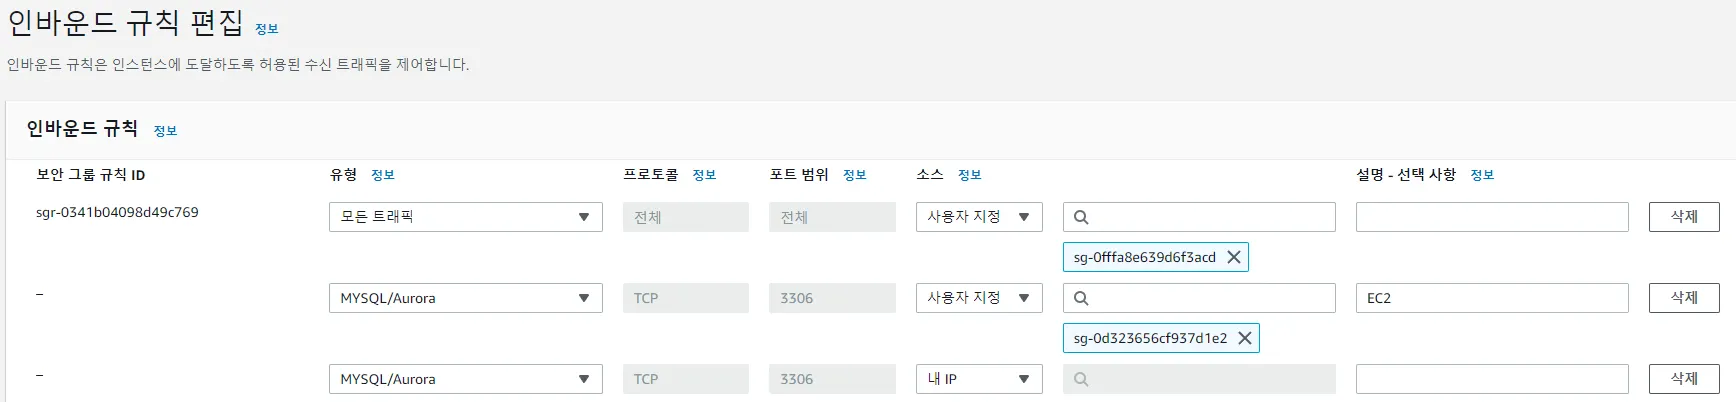The height and width of the screenshot is (402, 1736).
Task: Open the 내 IP source dropdown
Action: click(x=978, y=379)
